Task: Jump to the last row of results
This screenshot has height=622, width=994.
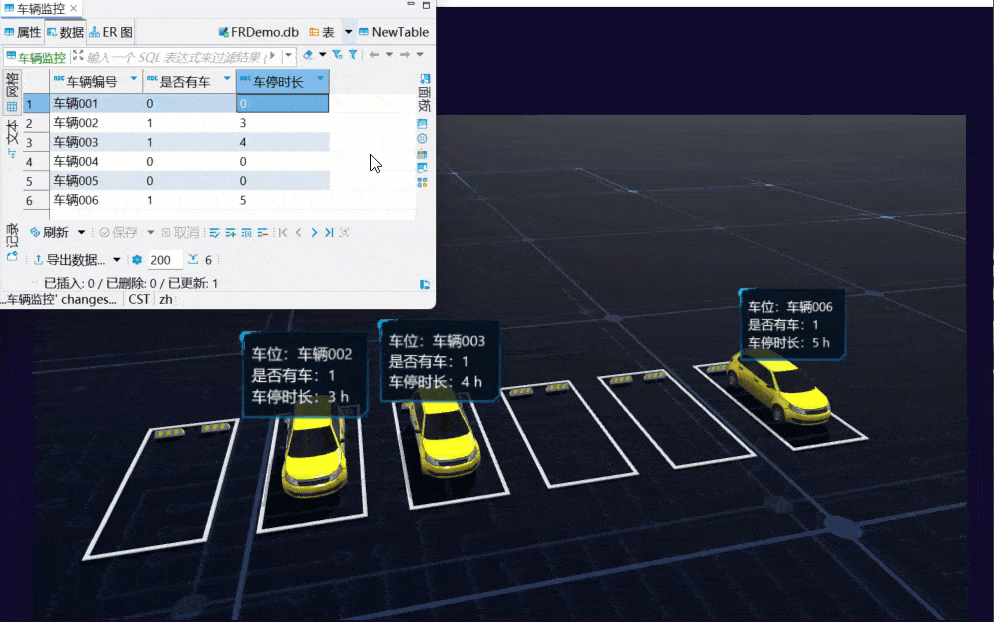Action: (329, 232)
